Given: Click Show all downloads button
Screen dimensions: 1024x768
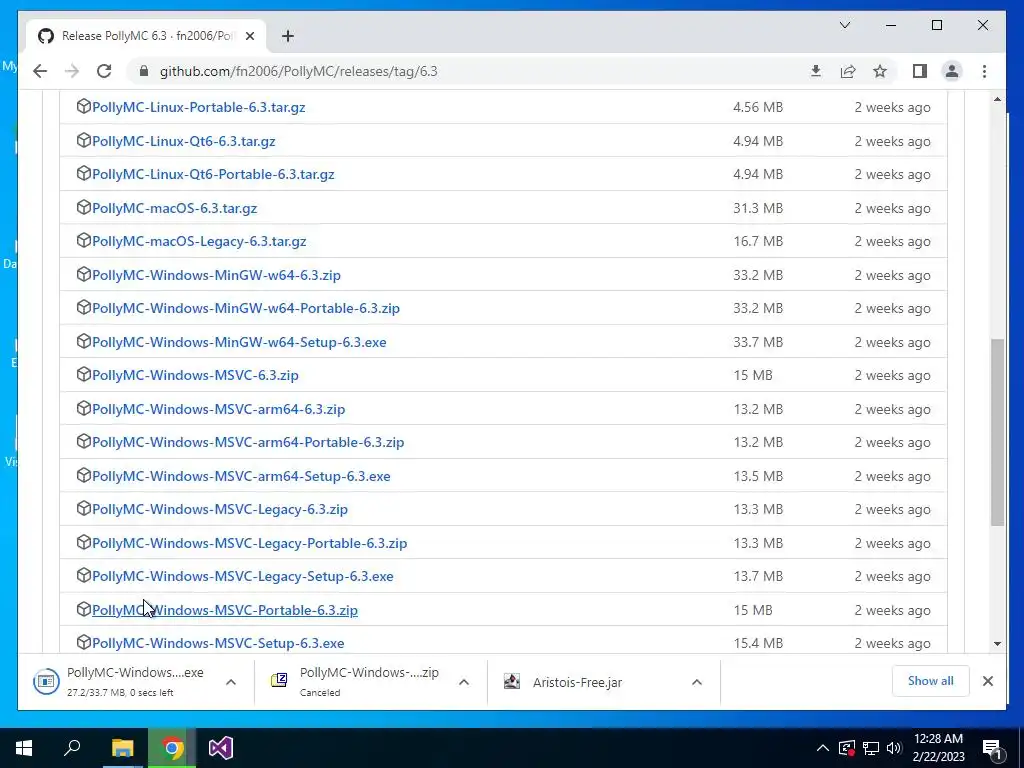Looking at the screenshot, I should (x=931, y=681).
